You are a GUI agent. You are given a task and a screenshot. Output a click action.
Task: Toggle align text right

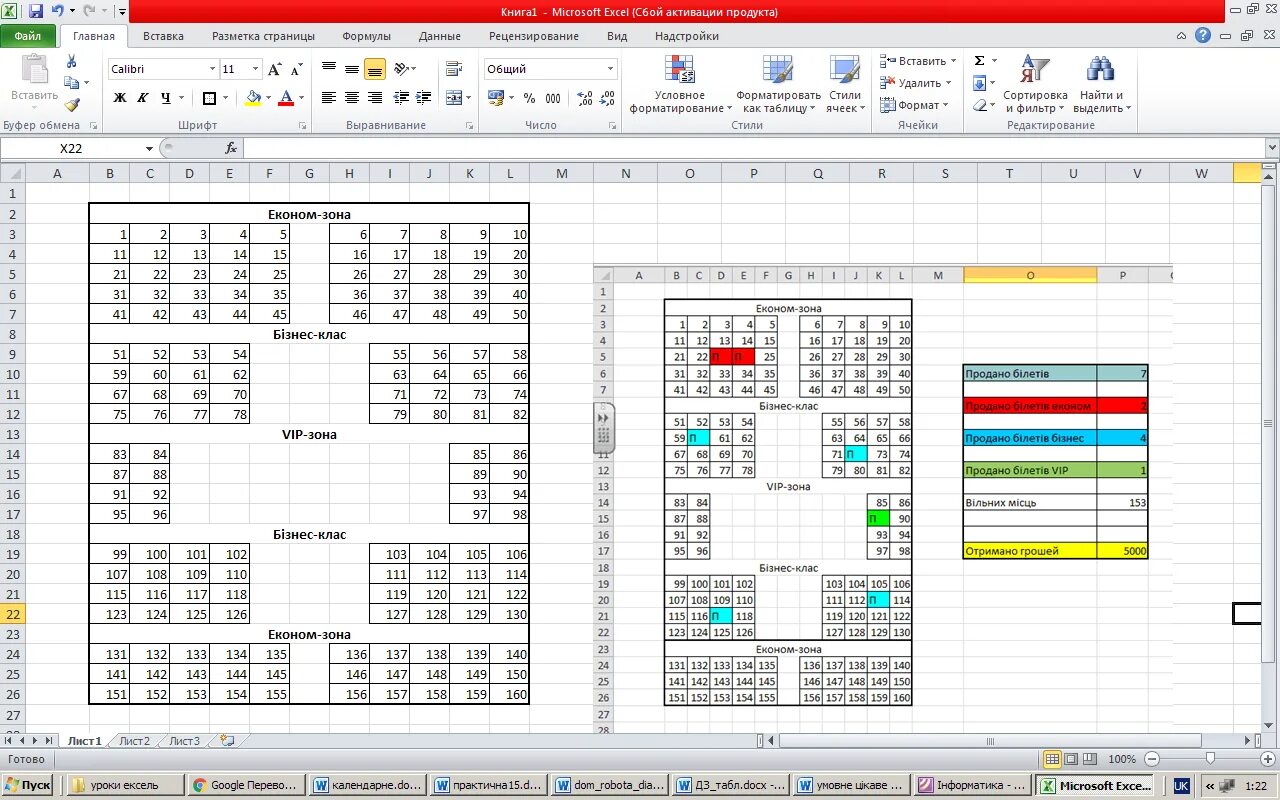pos(375,97)
